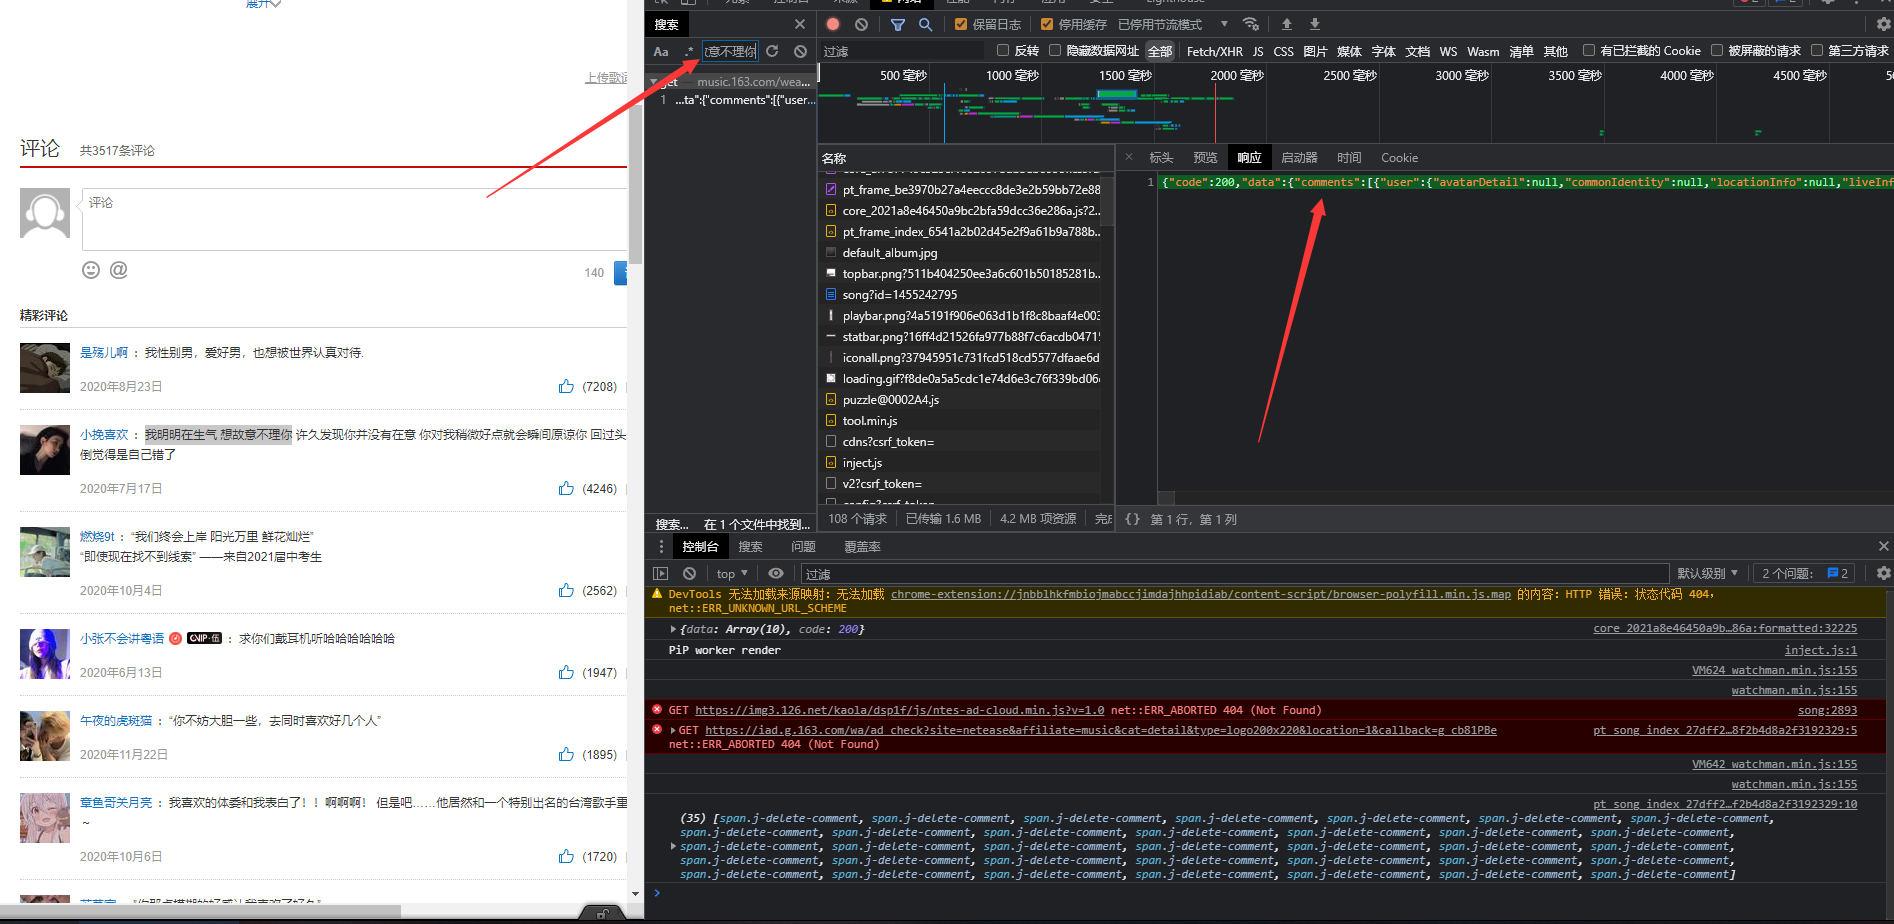Image resolution: width=1894 pixels, height=924 pixels.
Task: Open the top context dropdown in console
Action: 732,573
